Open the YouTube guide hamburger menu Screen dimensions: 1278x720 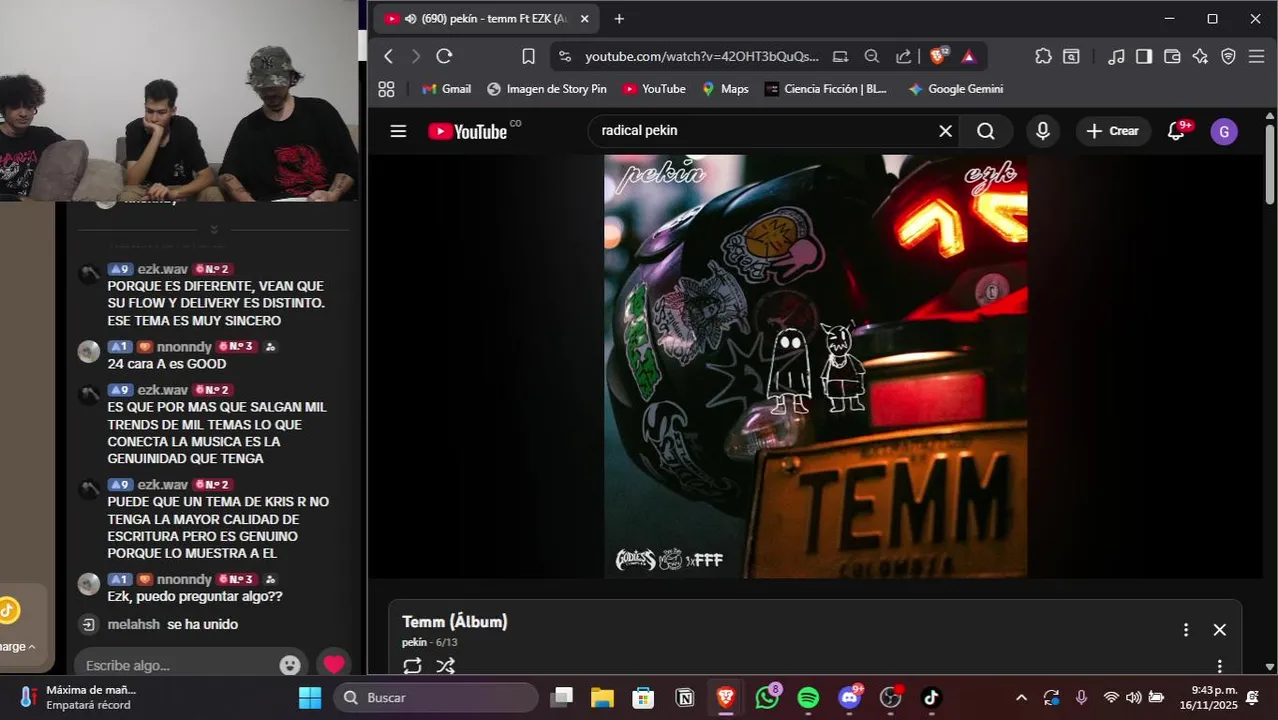pyautogui.click(x=398, y=131)
